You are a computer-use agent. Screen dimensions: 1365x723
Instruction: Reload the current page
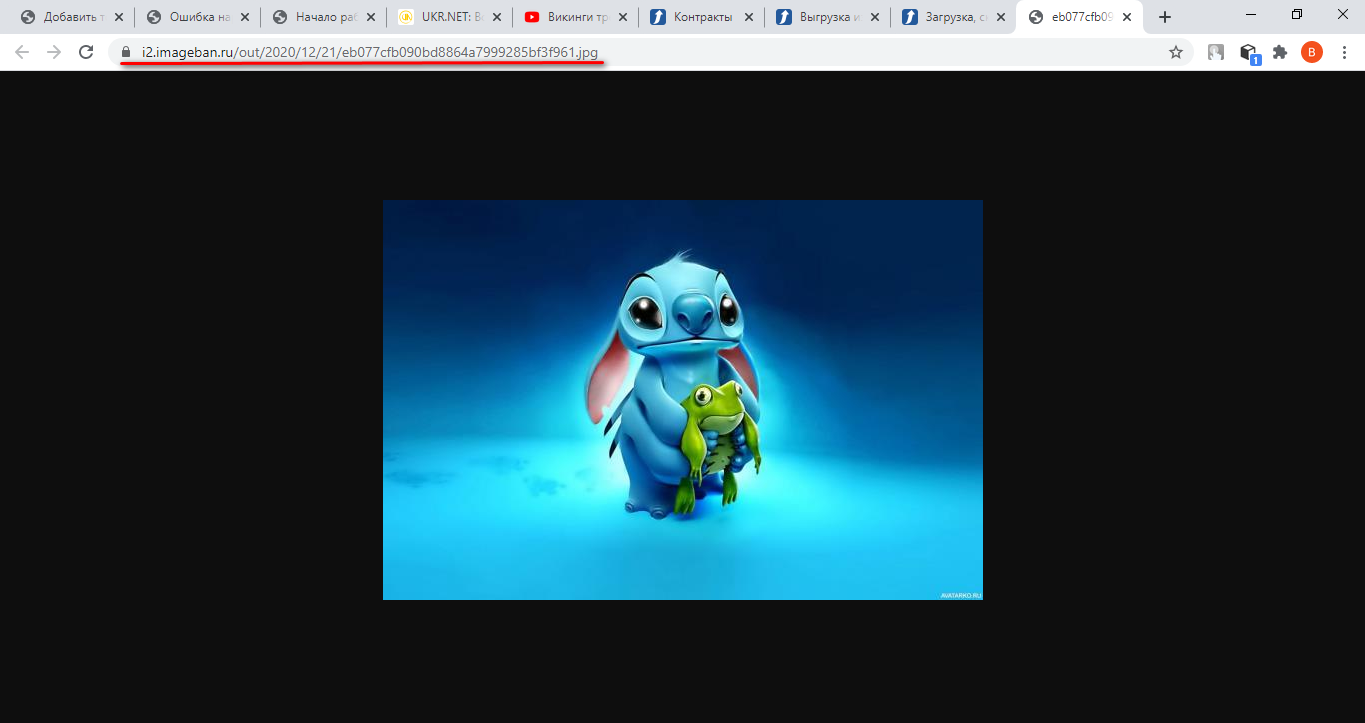[x=86, y=52]
